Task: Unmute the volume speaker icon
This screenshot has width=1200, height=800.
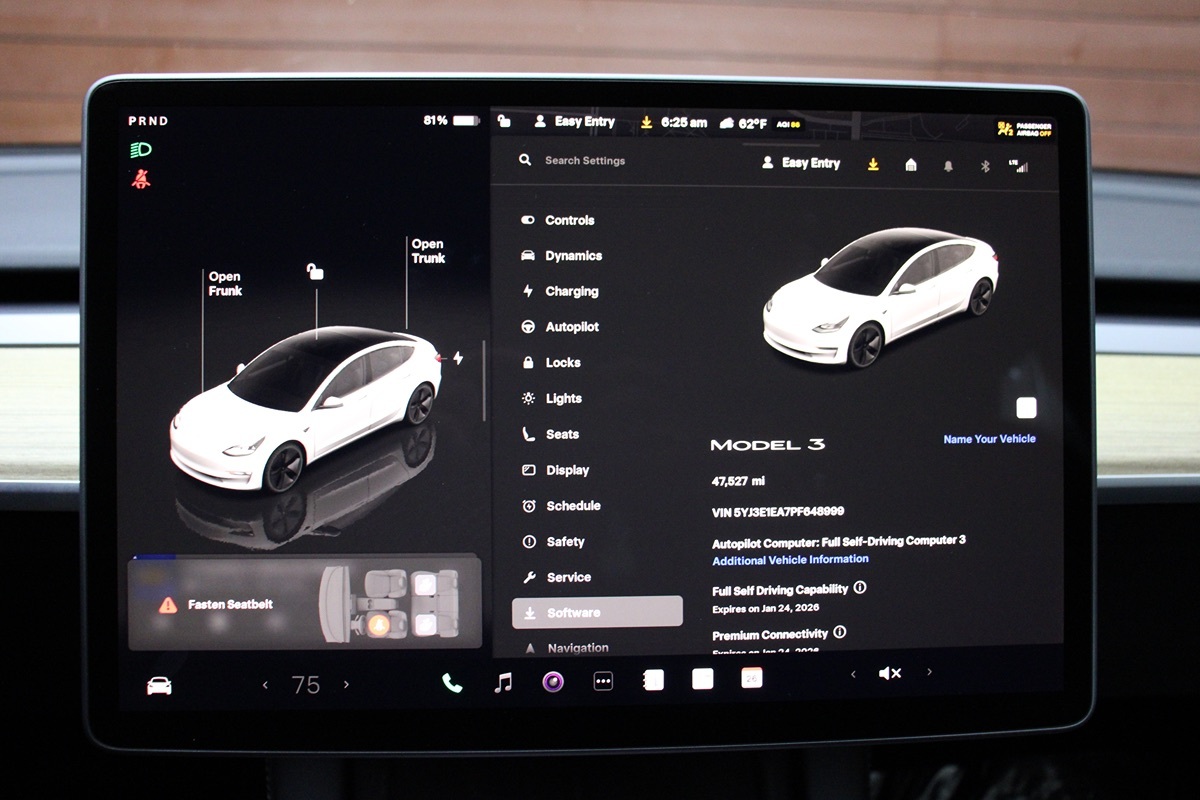Action: [889, 674]
